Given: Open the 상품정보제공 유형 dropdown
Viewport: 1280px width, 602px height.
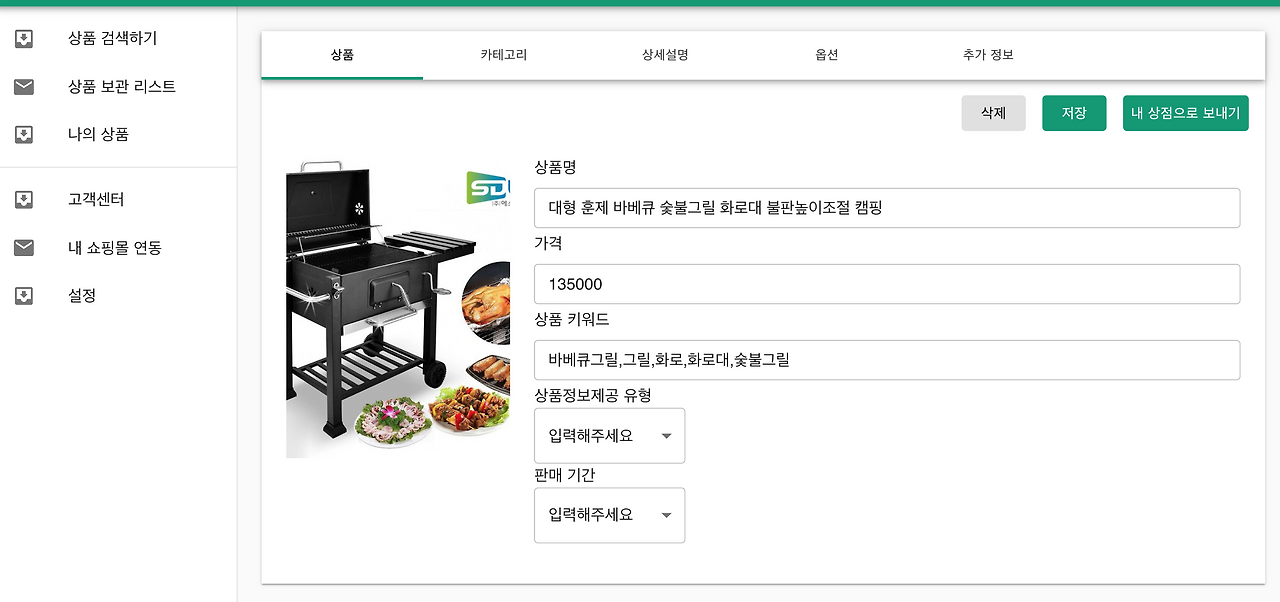Looking at the screenshot, I should pyautogui.click(x=610, y=435).
